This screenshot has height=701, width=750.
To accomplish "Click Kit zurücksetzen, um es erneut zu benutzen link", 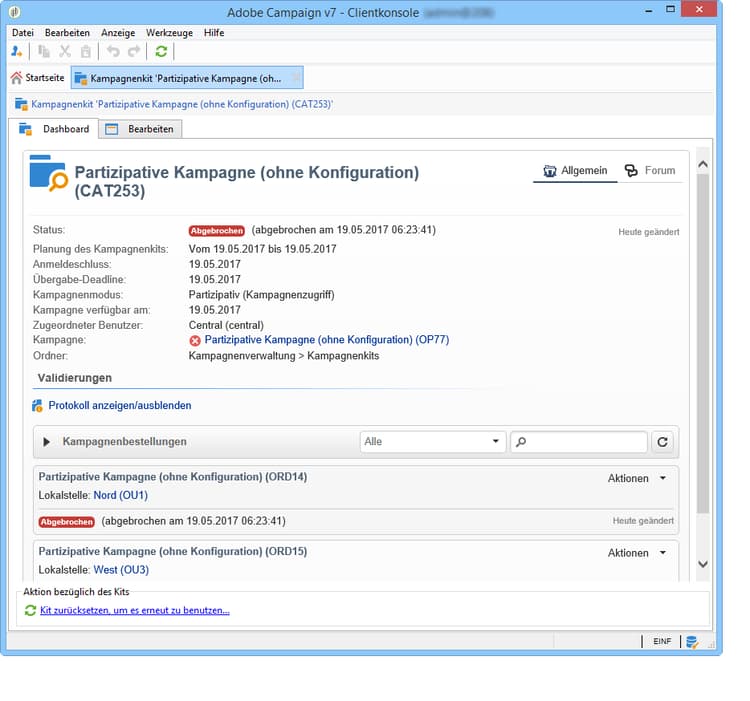I will 135,610.
